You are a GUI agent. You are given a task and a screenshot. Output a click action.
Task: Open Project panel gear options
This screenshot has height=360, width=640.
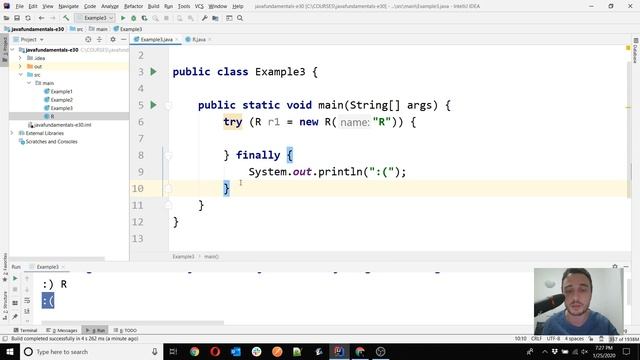(113, 40)
